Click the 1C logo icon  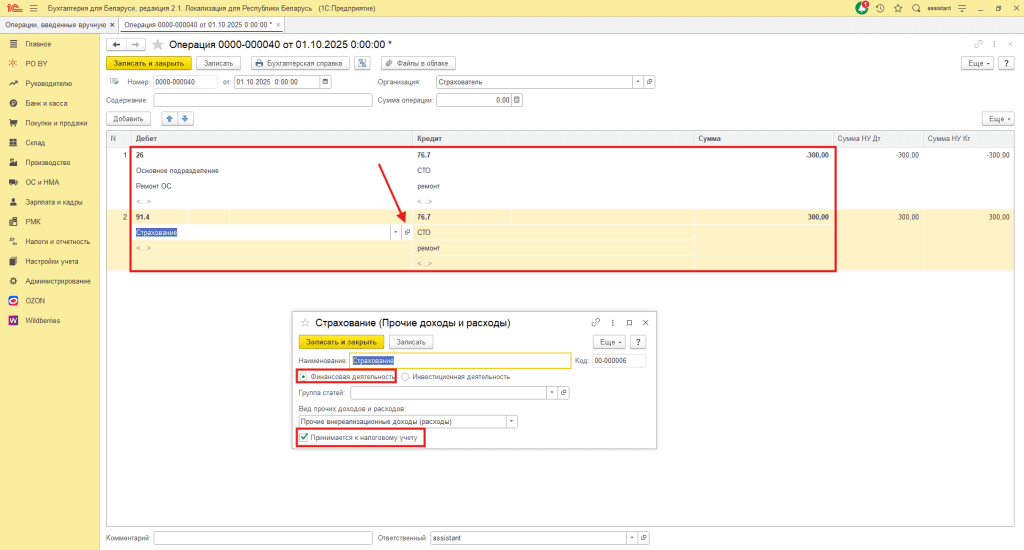tap(14, 8)
